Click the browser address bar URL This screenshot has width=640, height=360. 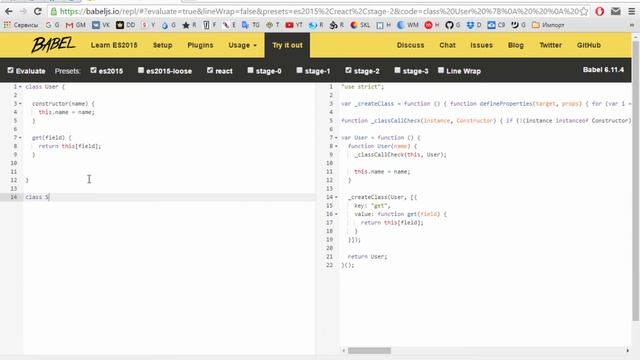[319, 11]
